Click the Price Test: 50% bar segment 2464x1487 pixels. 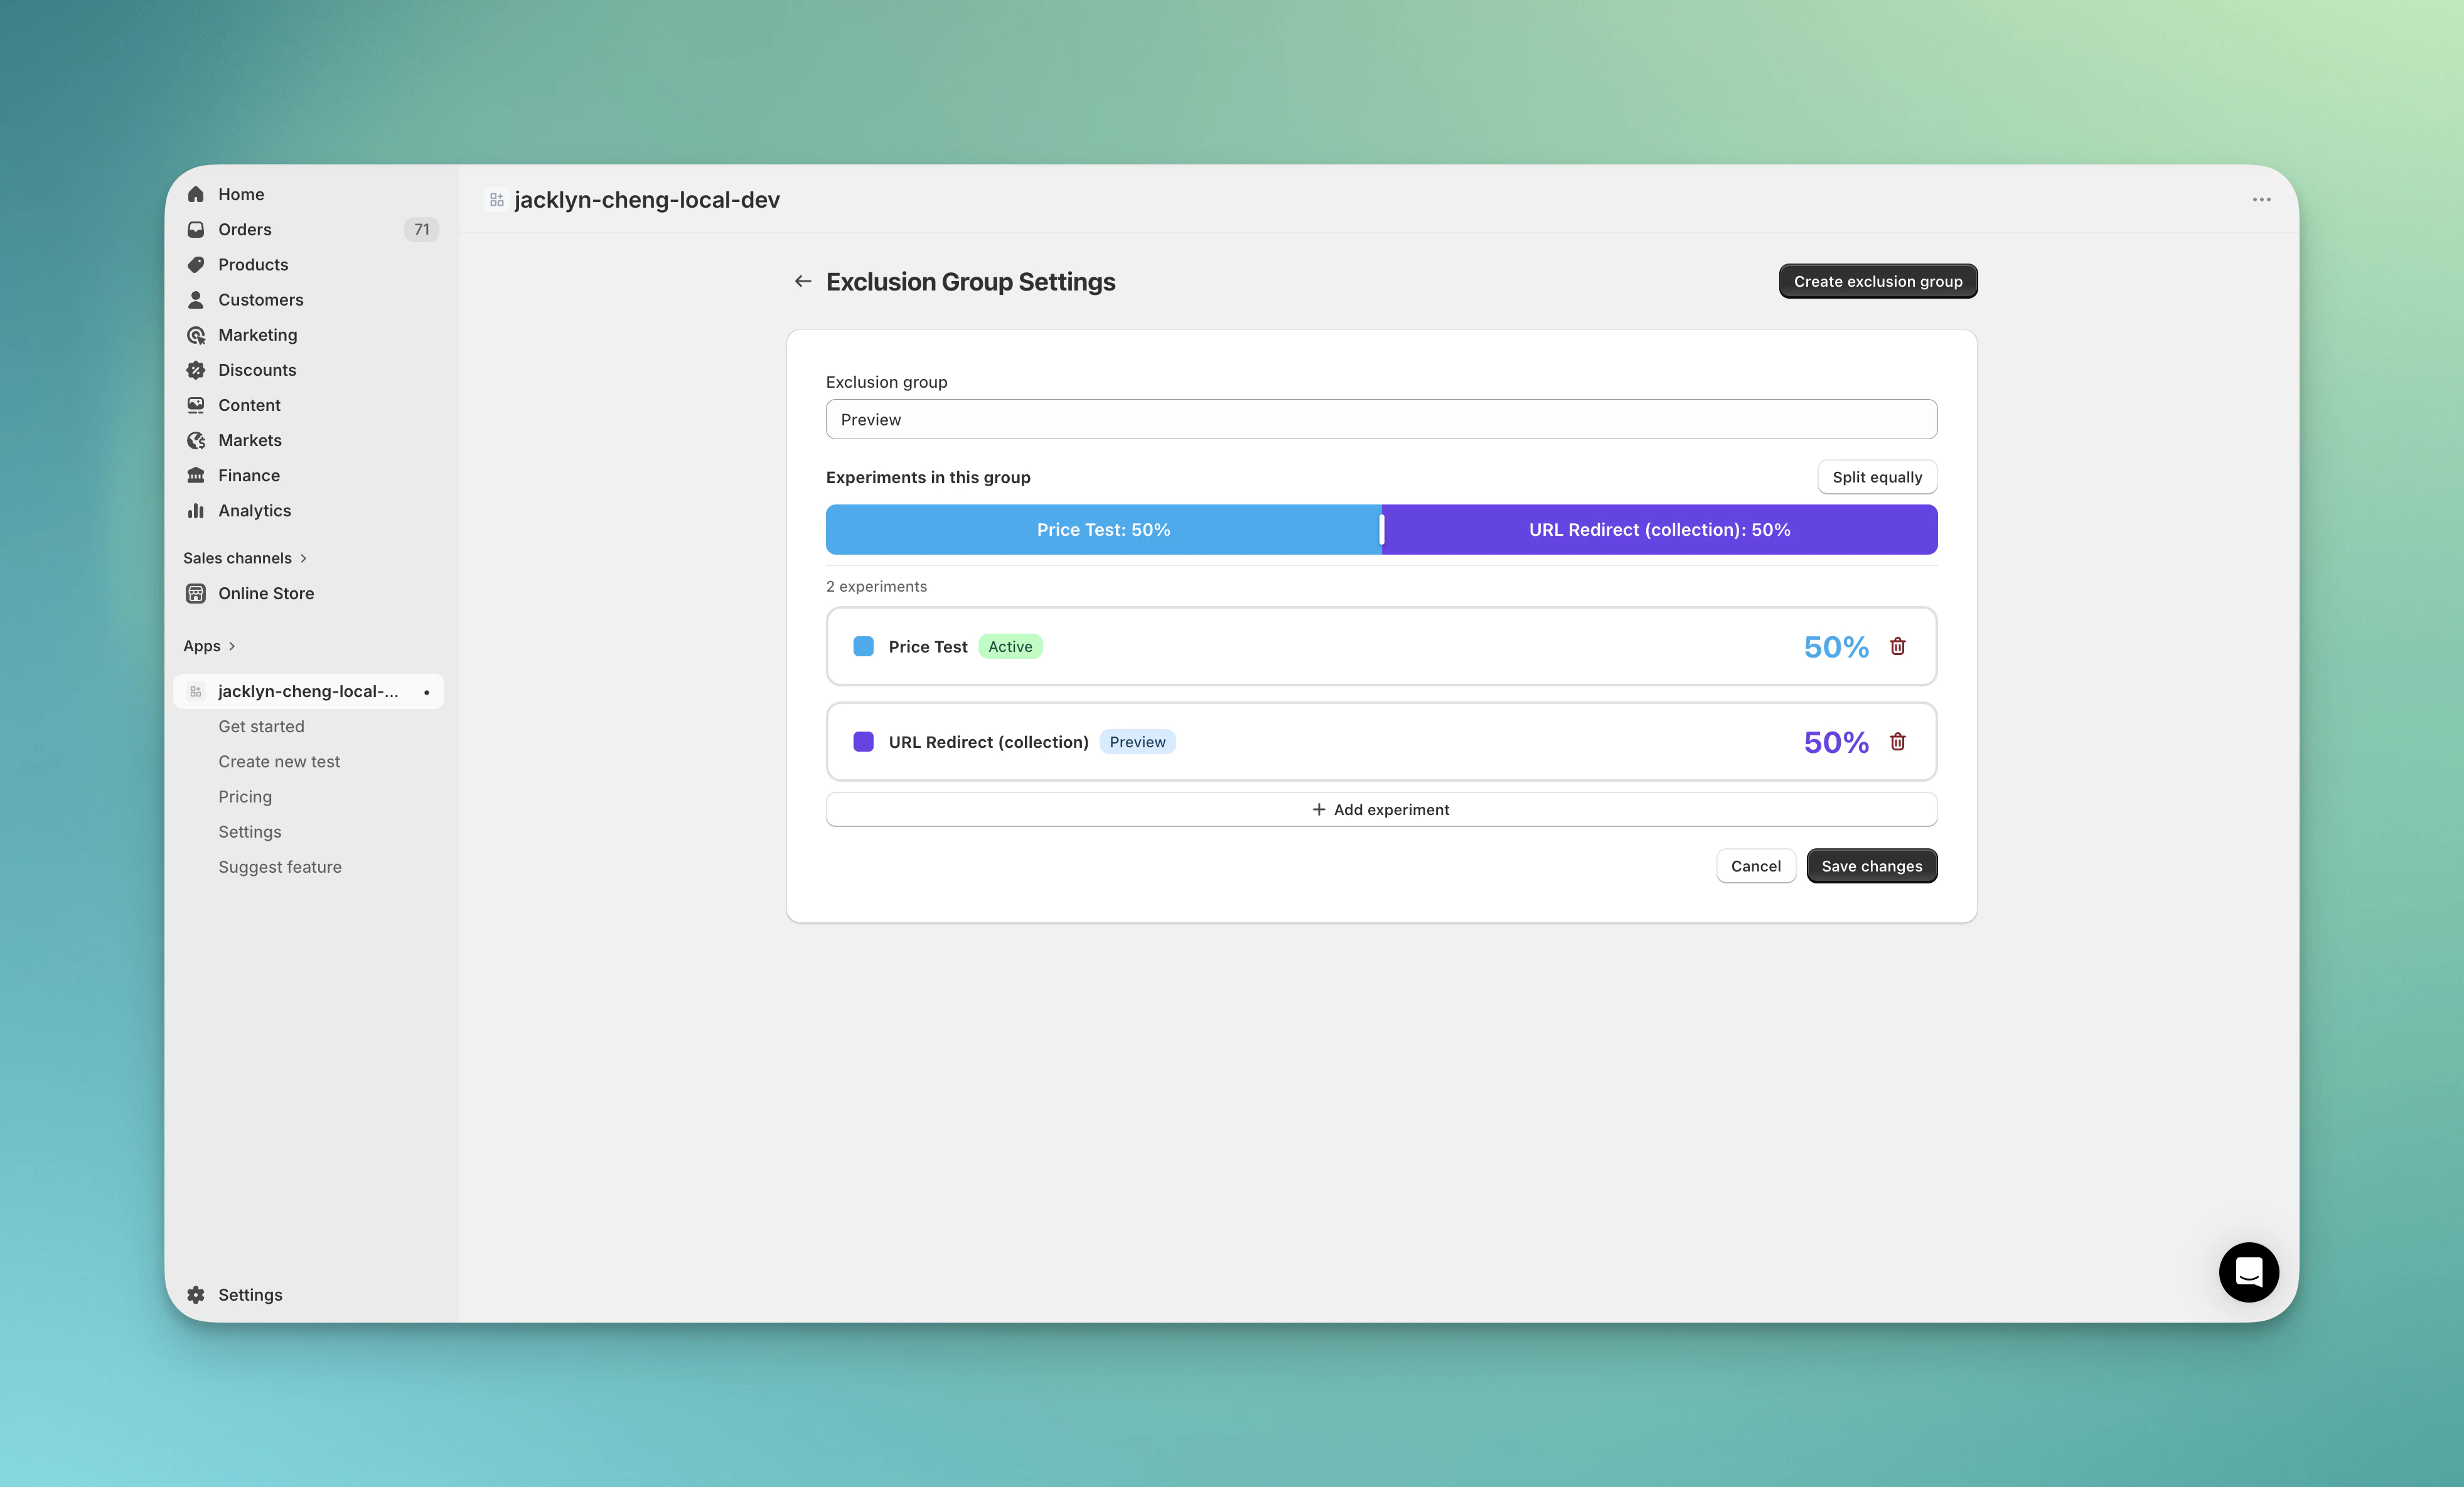[x=1103, y=529]
